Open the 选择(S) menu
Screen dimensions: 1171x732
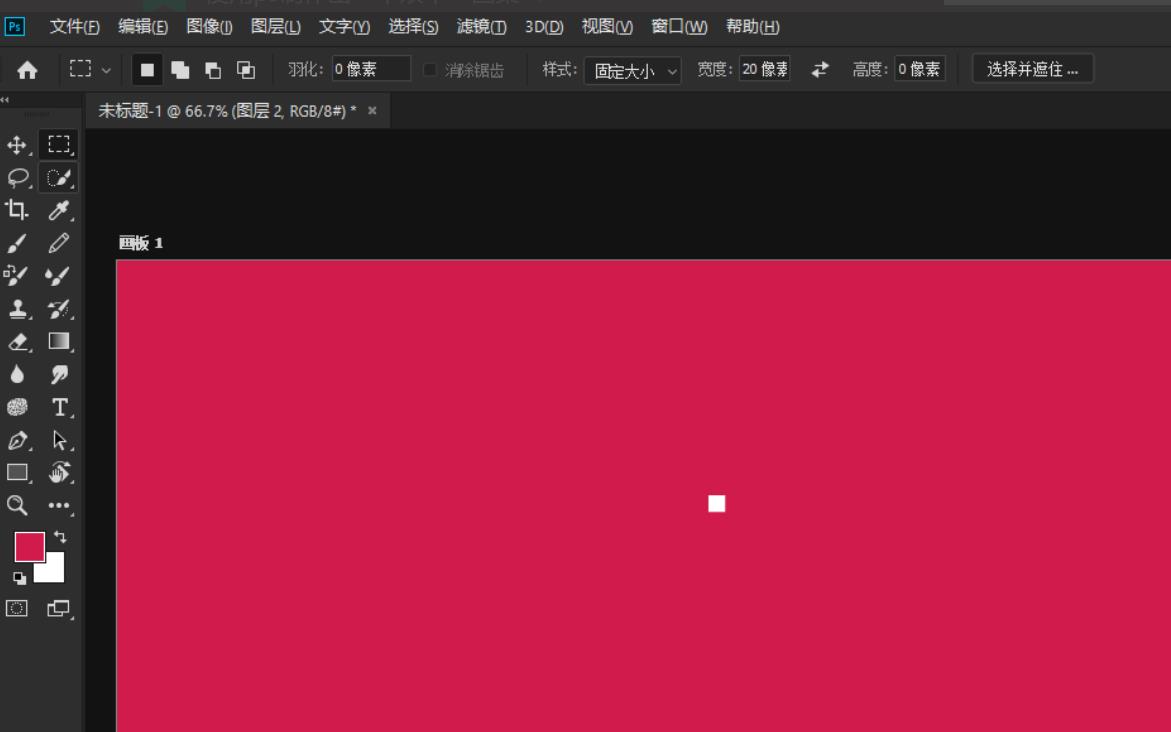(x=413, y=27)
